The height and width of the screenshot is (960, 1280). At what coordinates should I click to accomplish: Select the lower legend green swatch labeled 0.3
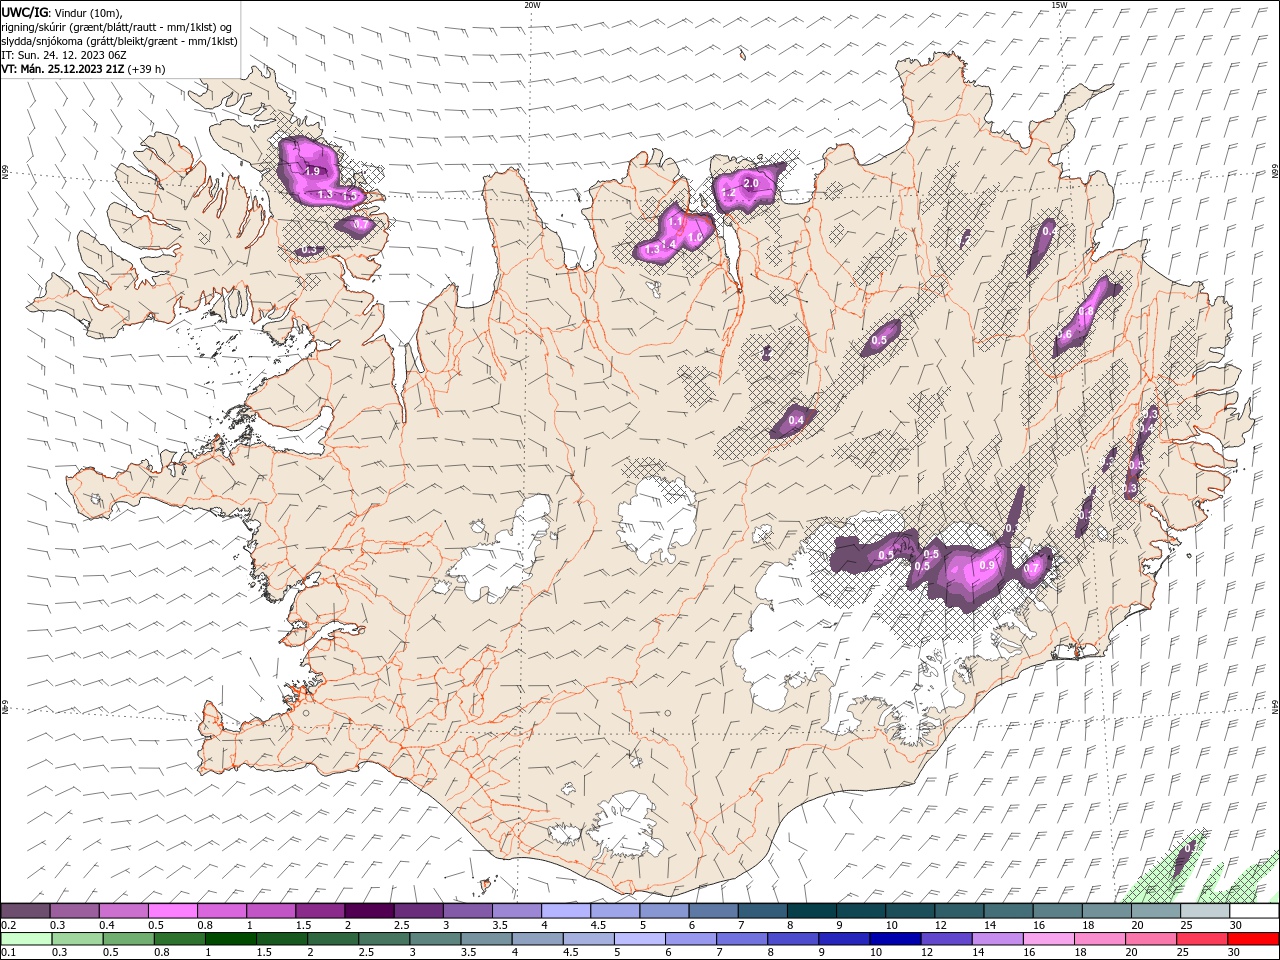77,939
